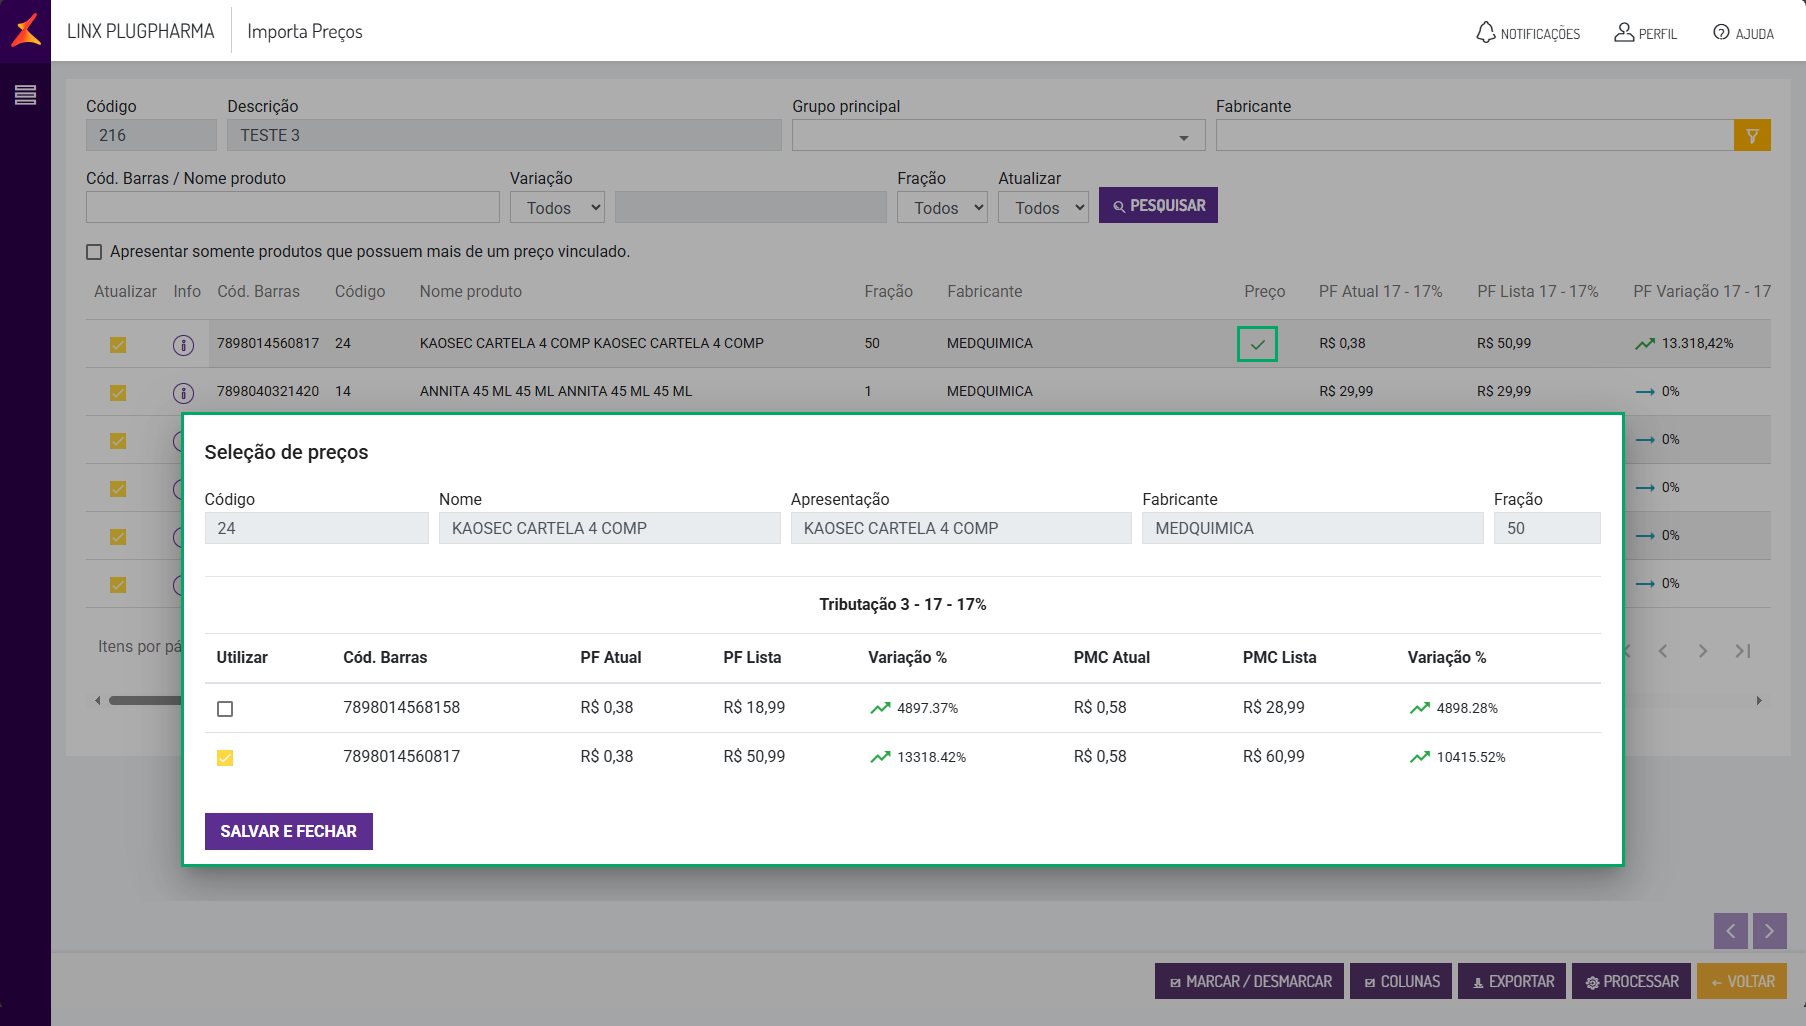Click the green price check icon

(x=1257, y=344)
